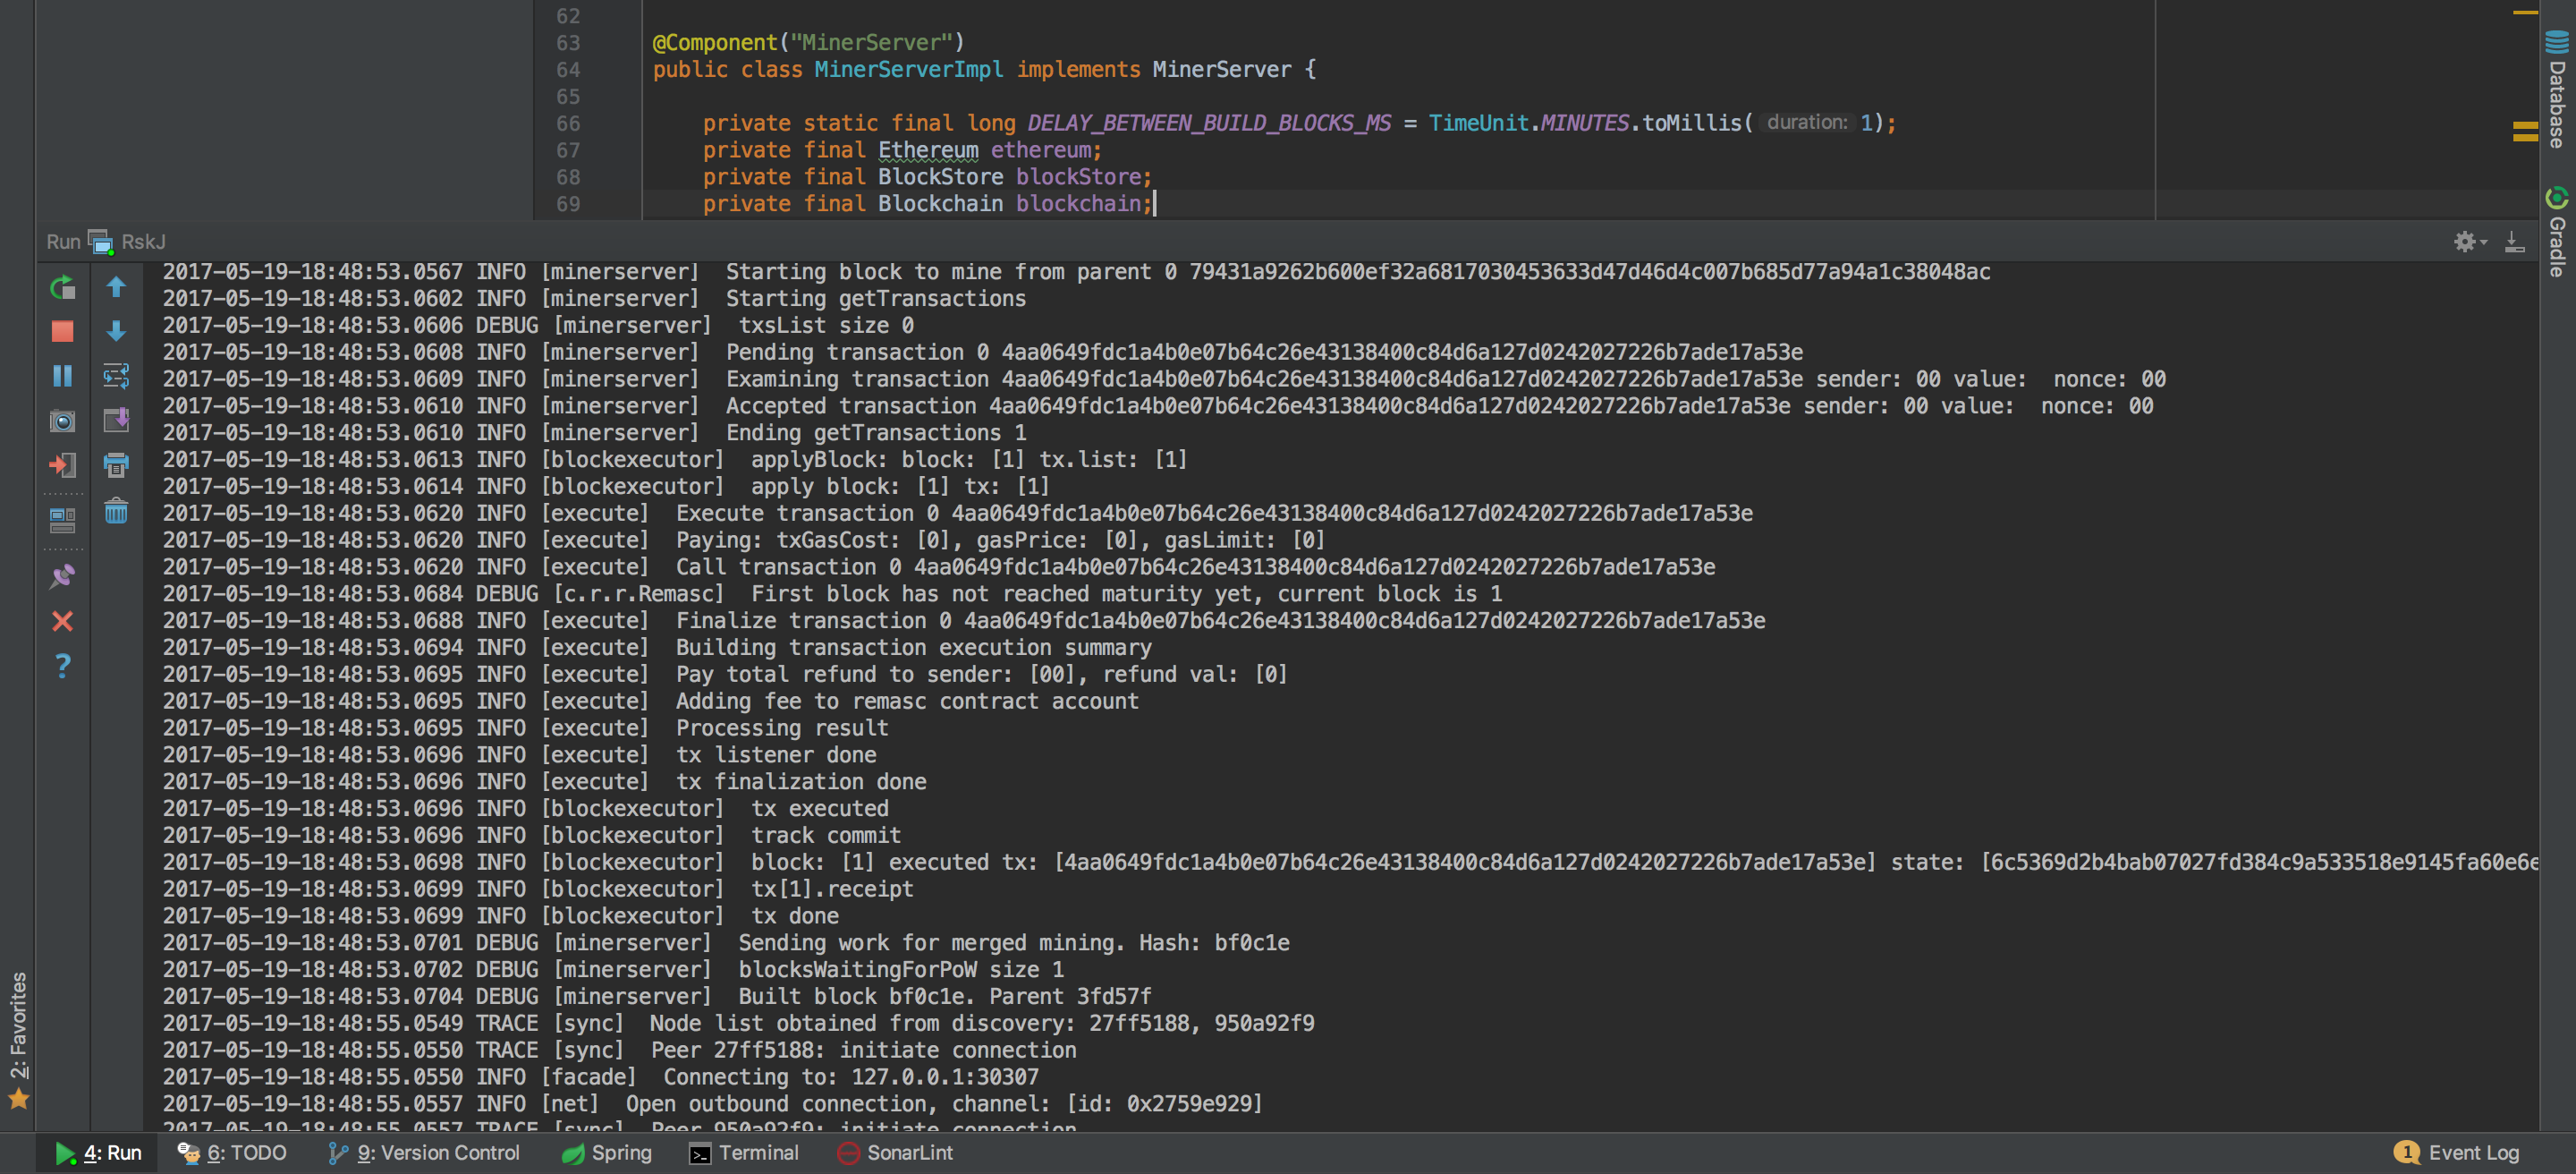Click the help question mark icon
This screenshot has width=2576, height=1174.
pyautogui.click(x=62, y=665)
